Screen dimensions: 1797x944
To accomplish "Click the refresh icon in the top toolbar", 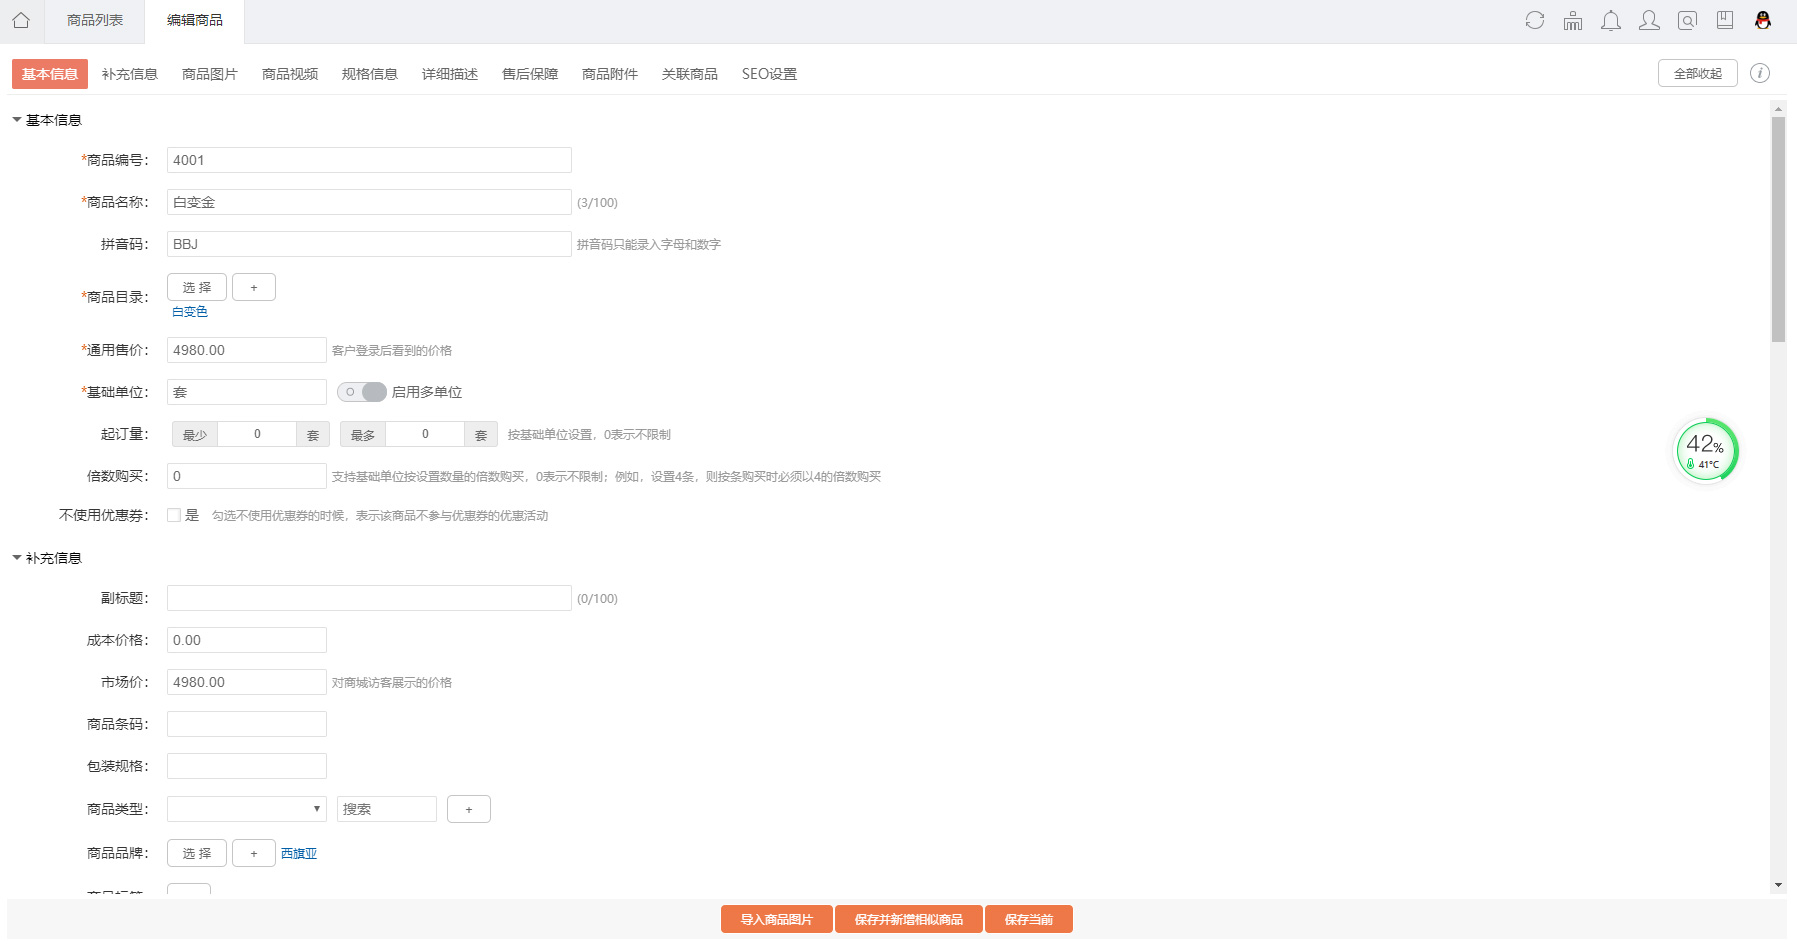I will (x=1534, y=20).
